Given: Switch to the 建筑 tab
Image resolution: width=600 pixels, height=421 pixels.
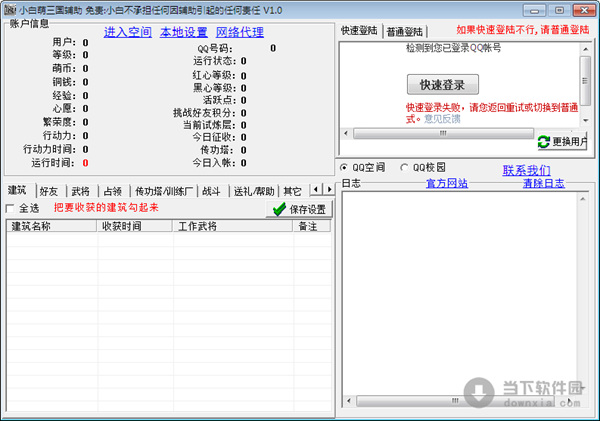Looking at the screenshot, I should [x=18, y=190].
